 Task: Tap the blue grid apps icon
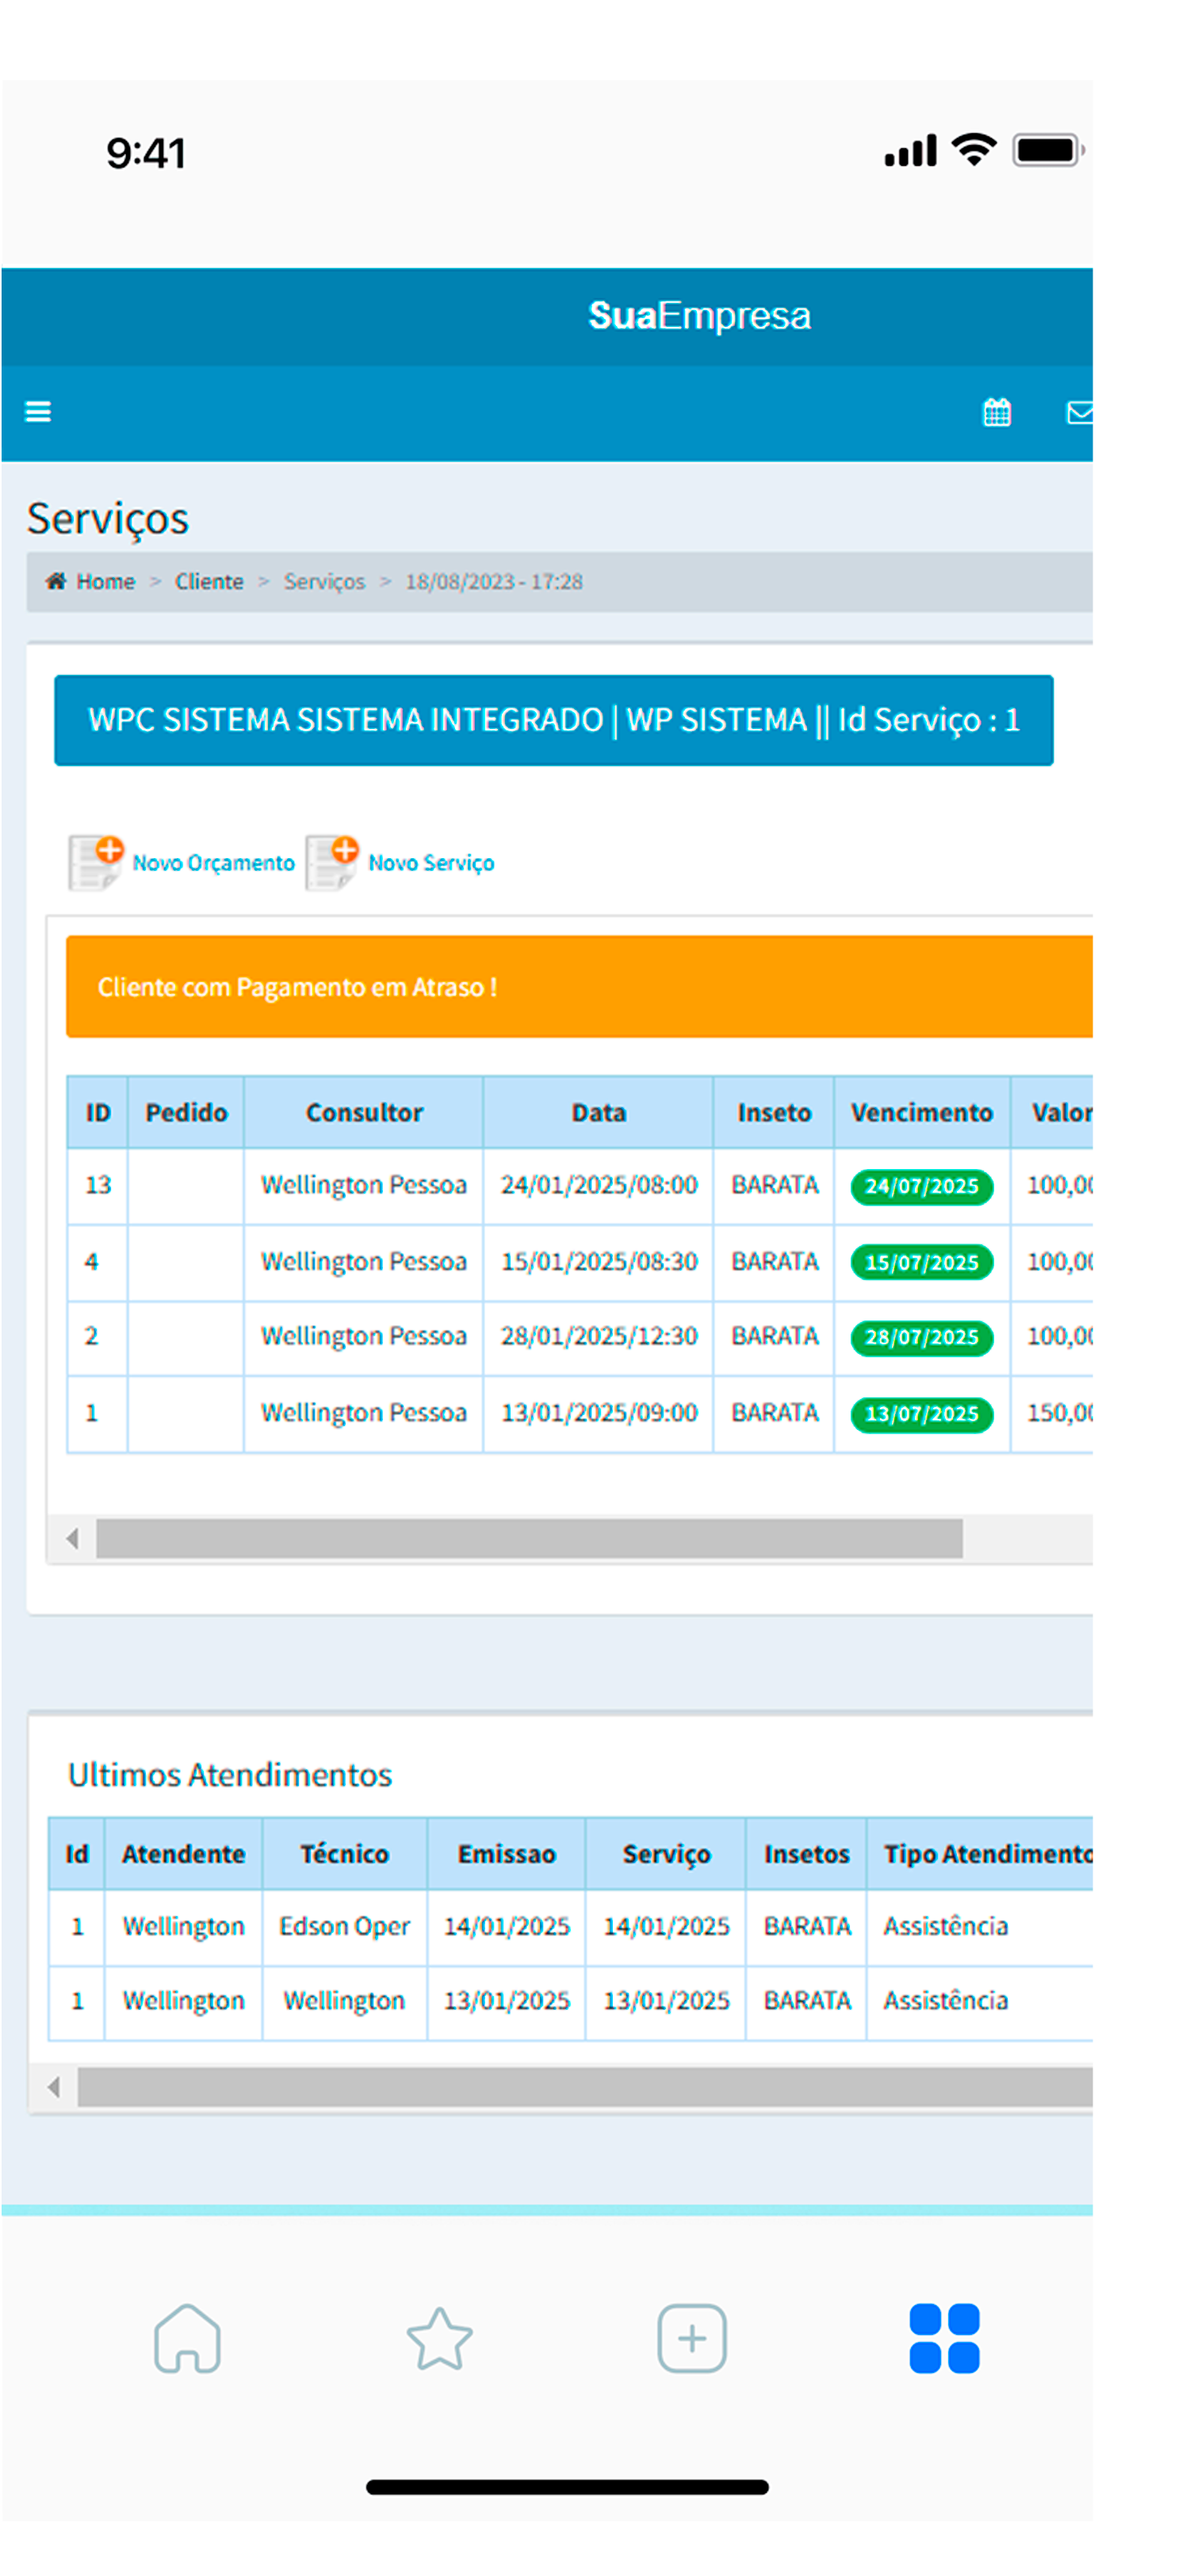(943, 2338)
